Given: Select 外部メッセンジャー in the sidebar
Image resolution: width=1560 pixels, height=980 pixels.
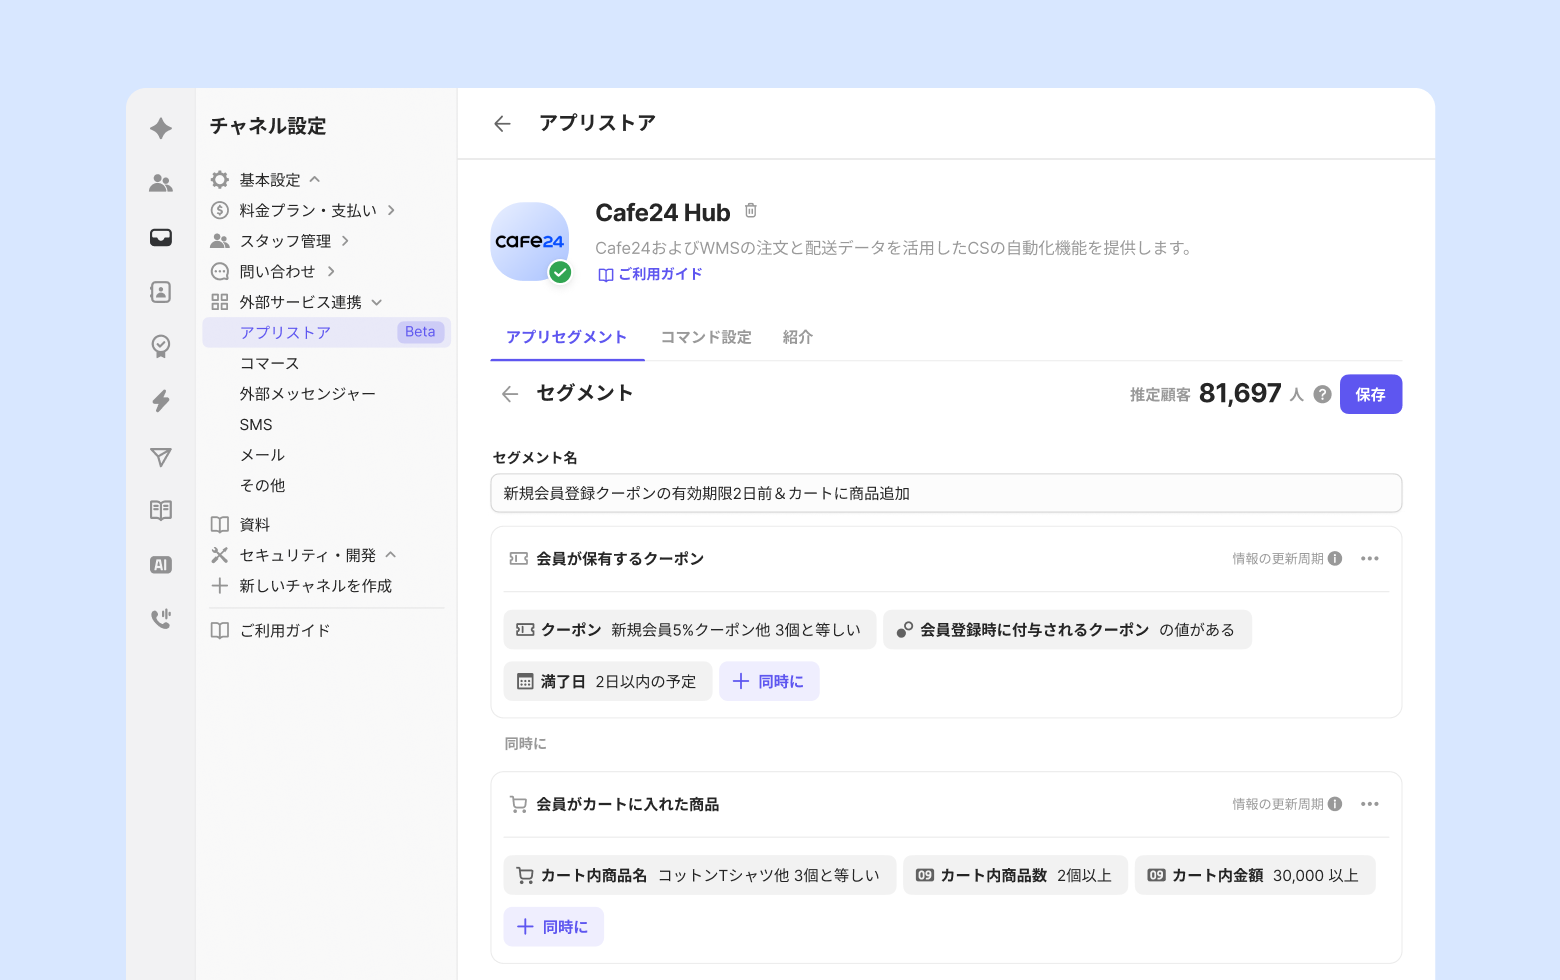Looking at the screenshot, I should 308,394.
